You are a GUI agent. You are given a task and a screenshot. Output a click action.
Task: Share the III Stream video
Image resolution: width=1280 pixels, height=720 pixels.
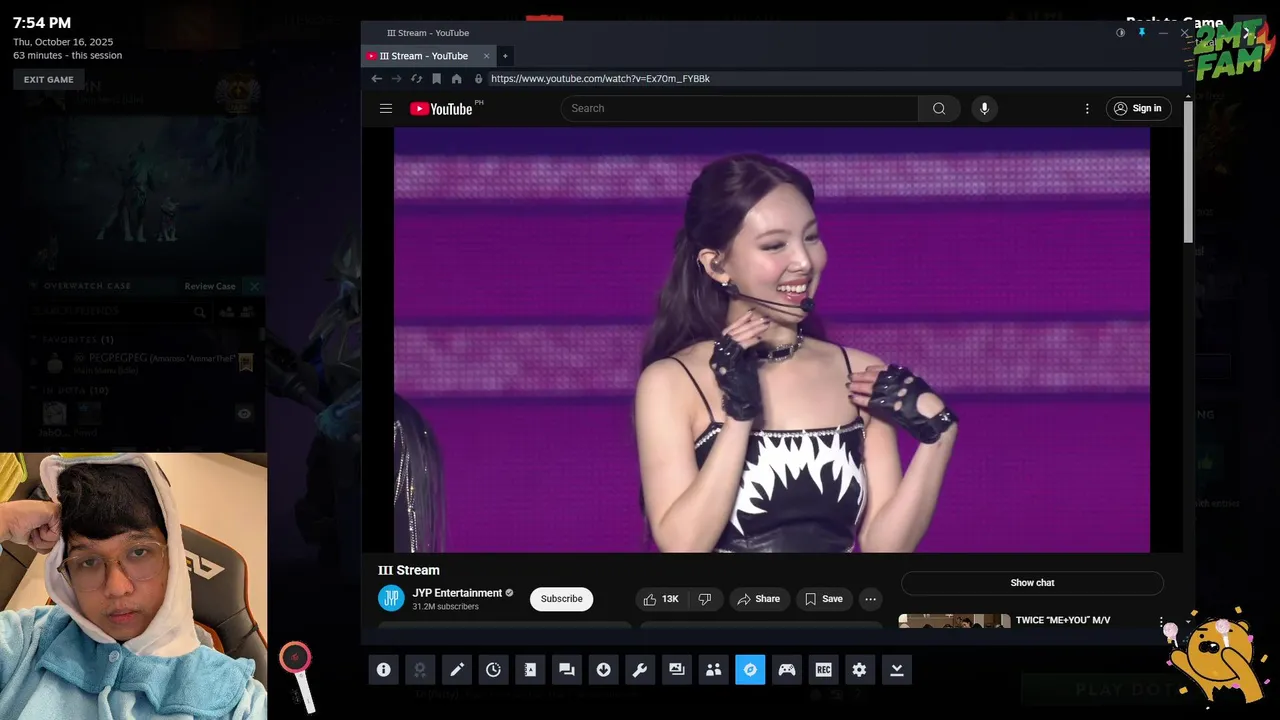759,599
